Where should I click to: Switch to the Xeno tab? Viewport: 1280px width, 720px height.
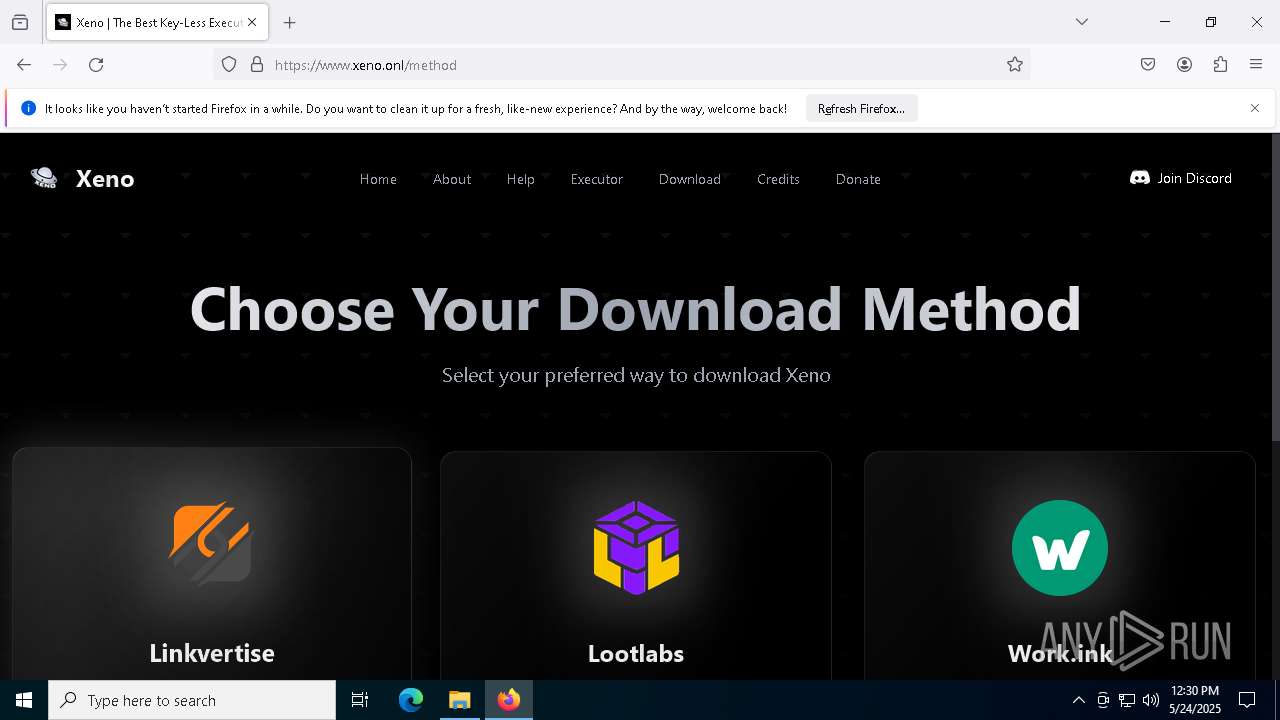157,22
